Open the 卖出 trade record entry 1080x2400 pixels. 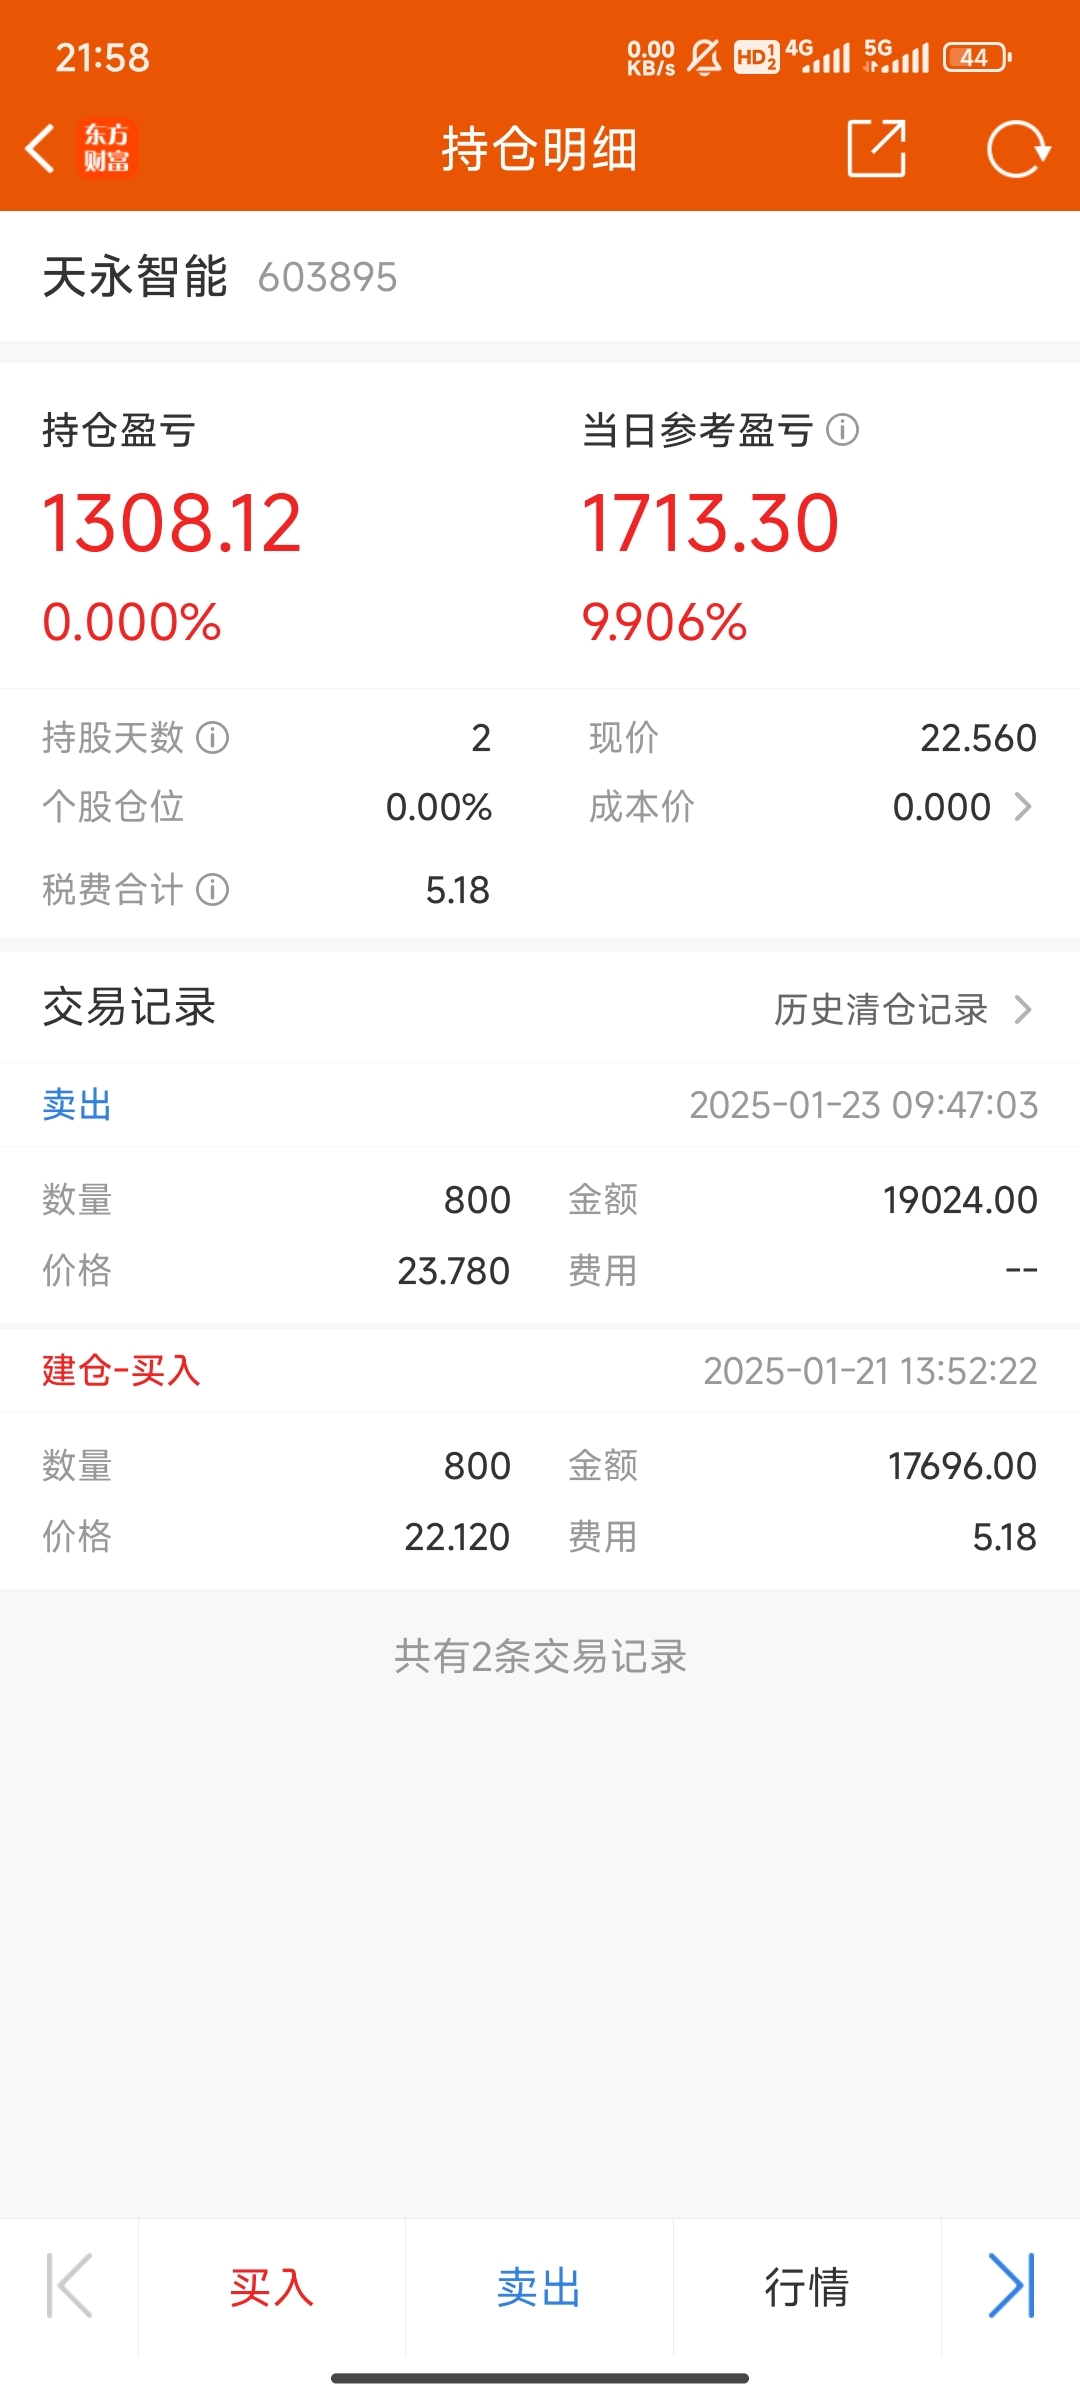point(540,1105)
